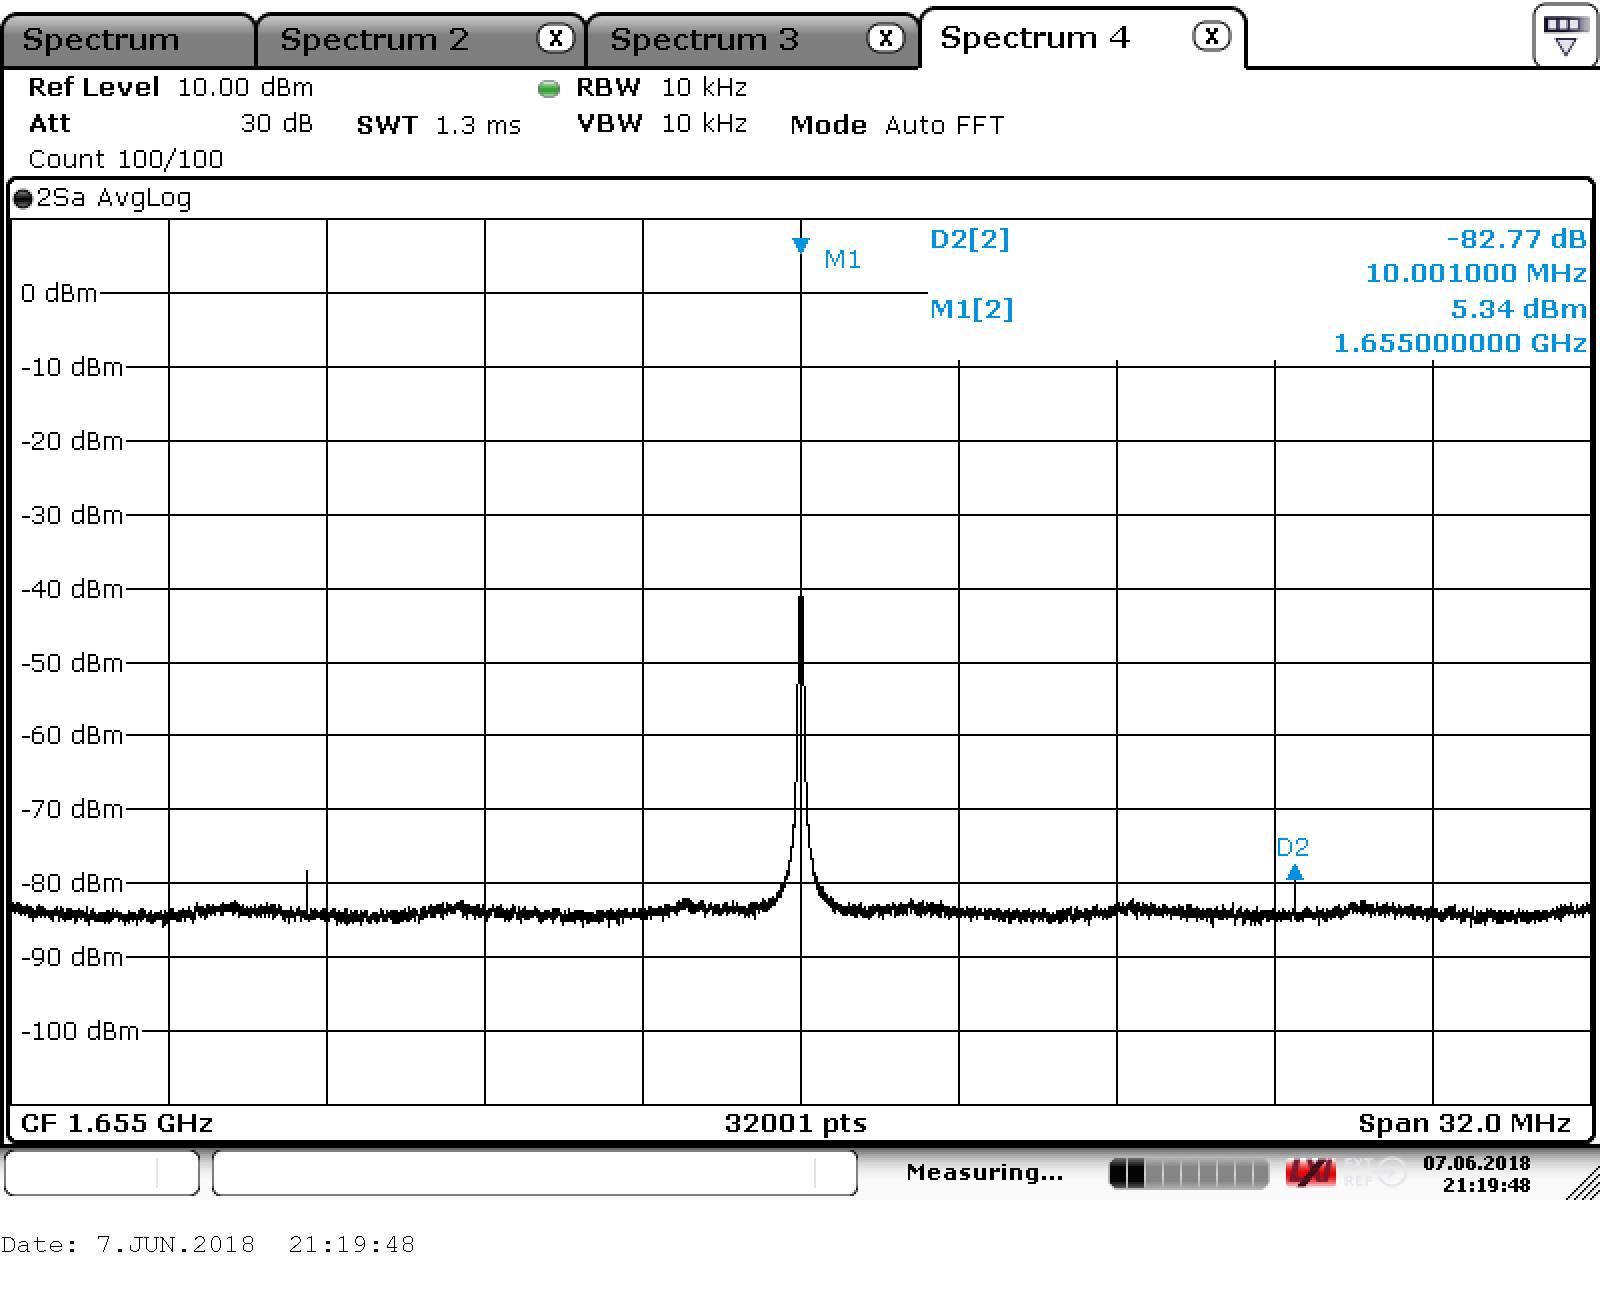This screenshot has width=1600, height=1292.
Task: Click the measurement progress bar
Action: 1188,1172
